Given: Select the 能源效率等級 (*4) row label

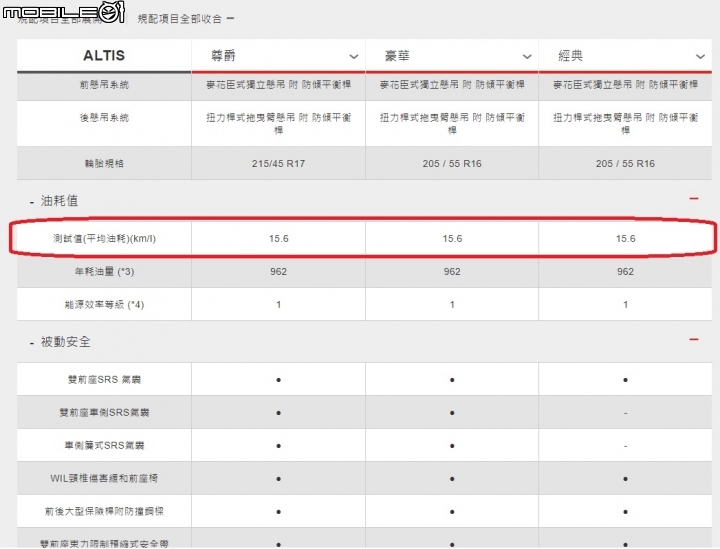Looking at the screenshot, I should point(104,305).
